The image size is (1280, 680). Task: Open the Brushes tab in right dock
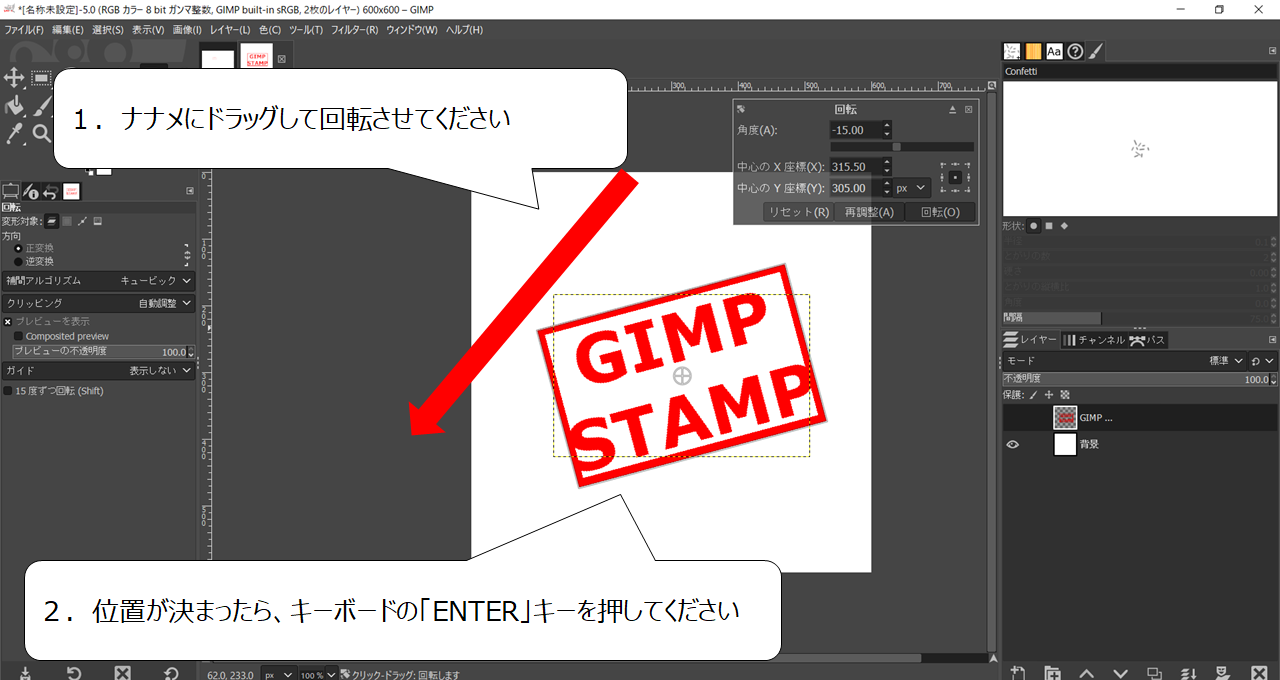pos(1012,51)
